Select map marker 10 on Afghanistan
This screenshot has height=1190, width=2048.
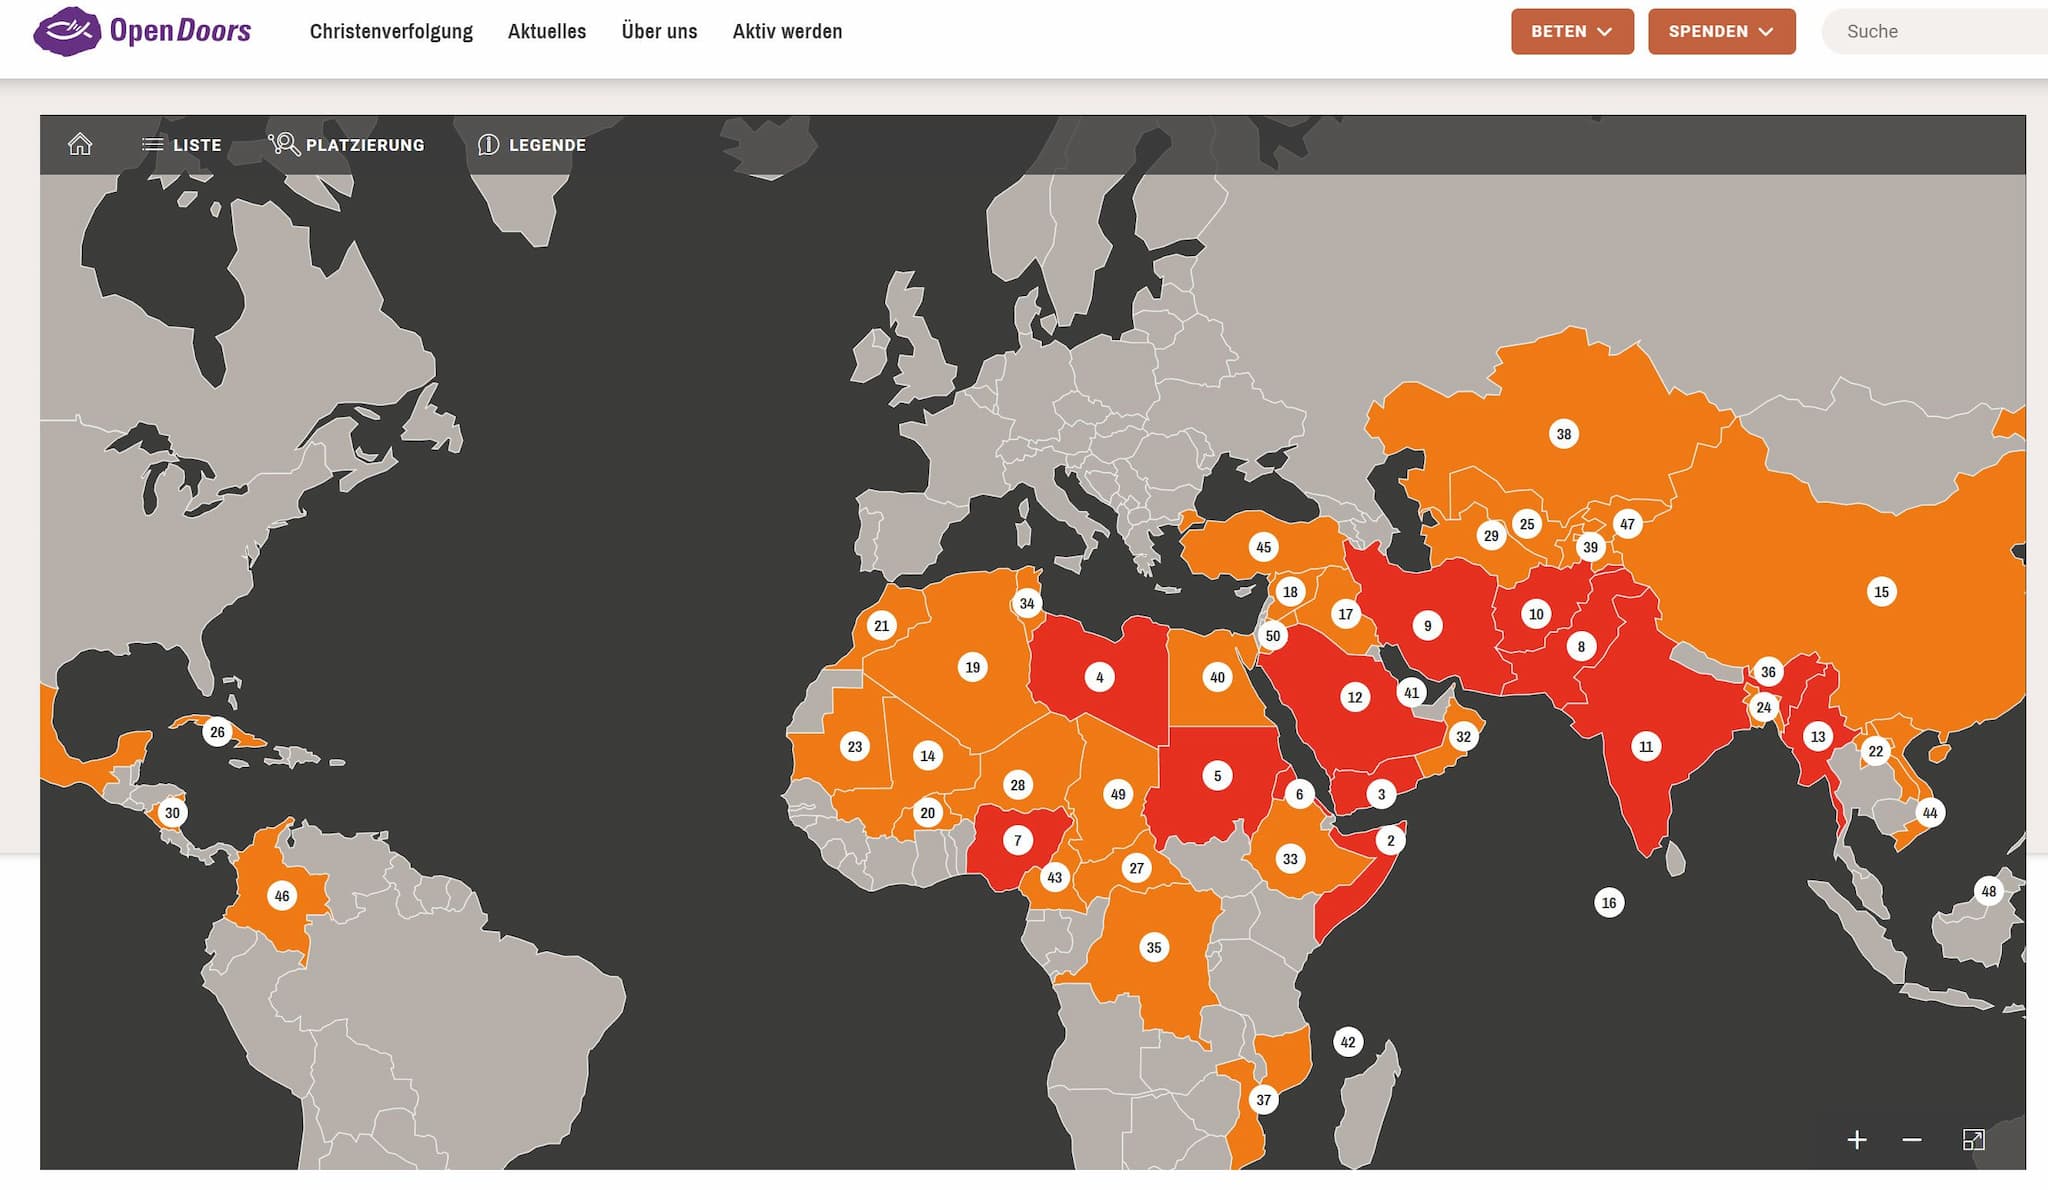[x=1536, y=614]
